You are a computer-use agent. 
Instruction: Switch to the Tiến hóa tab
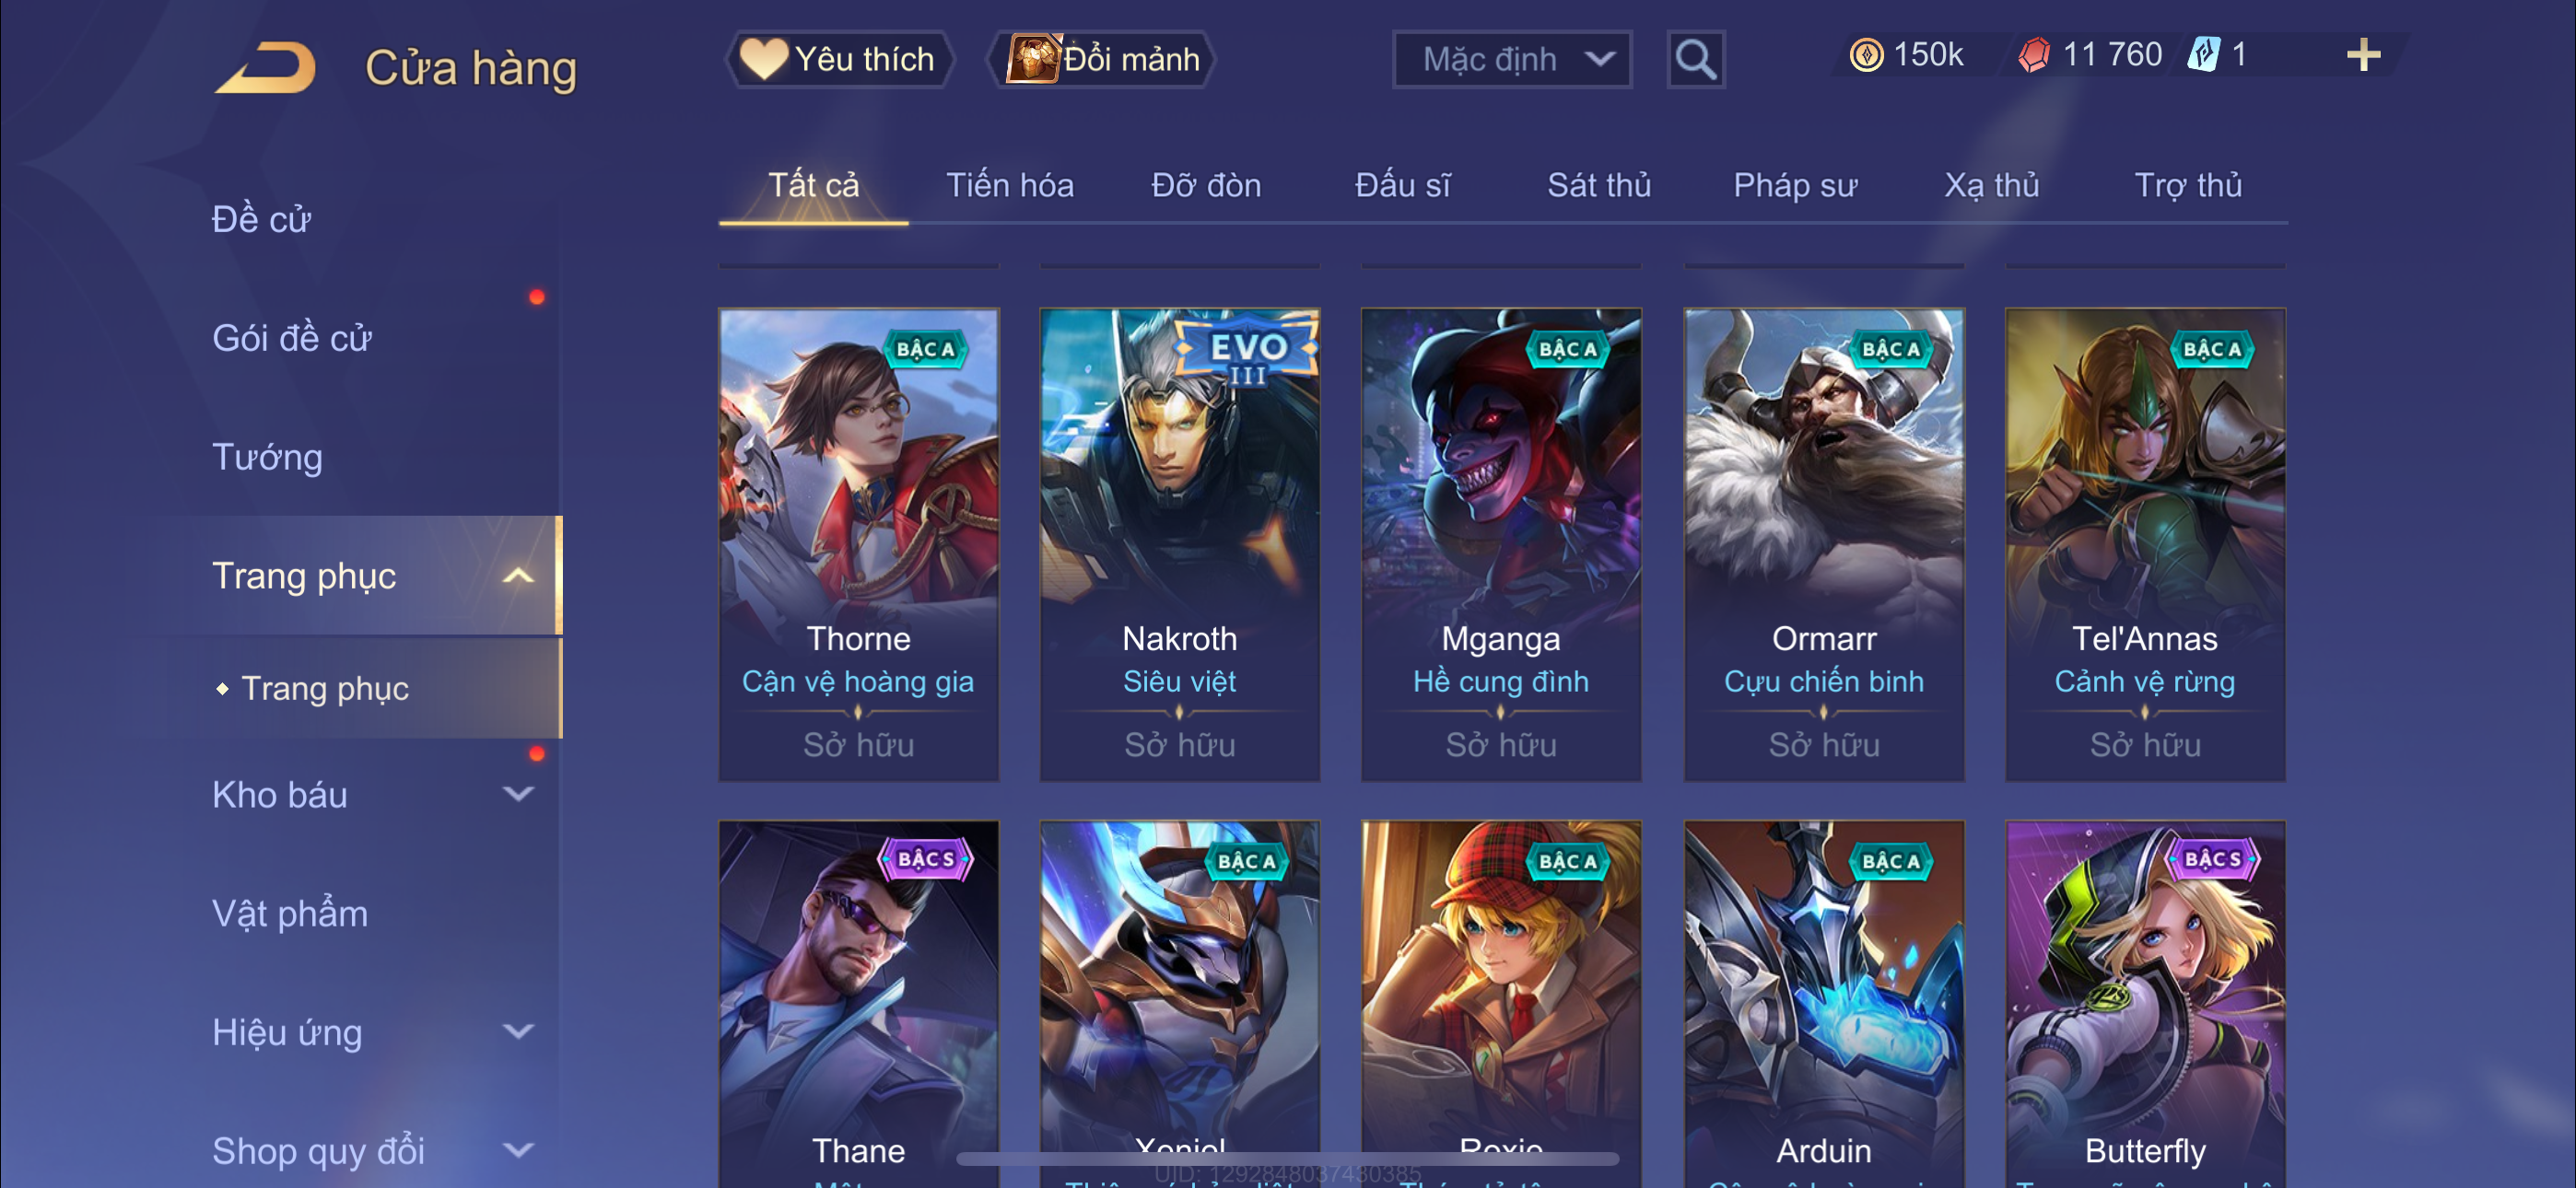pos(1010,186)
